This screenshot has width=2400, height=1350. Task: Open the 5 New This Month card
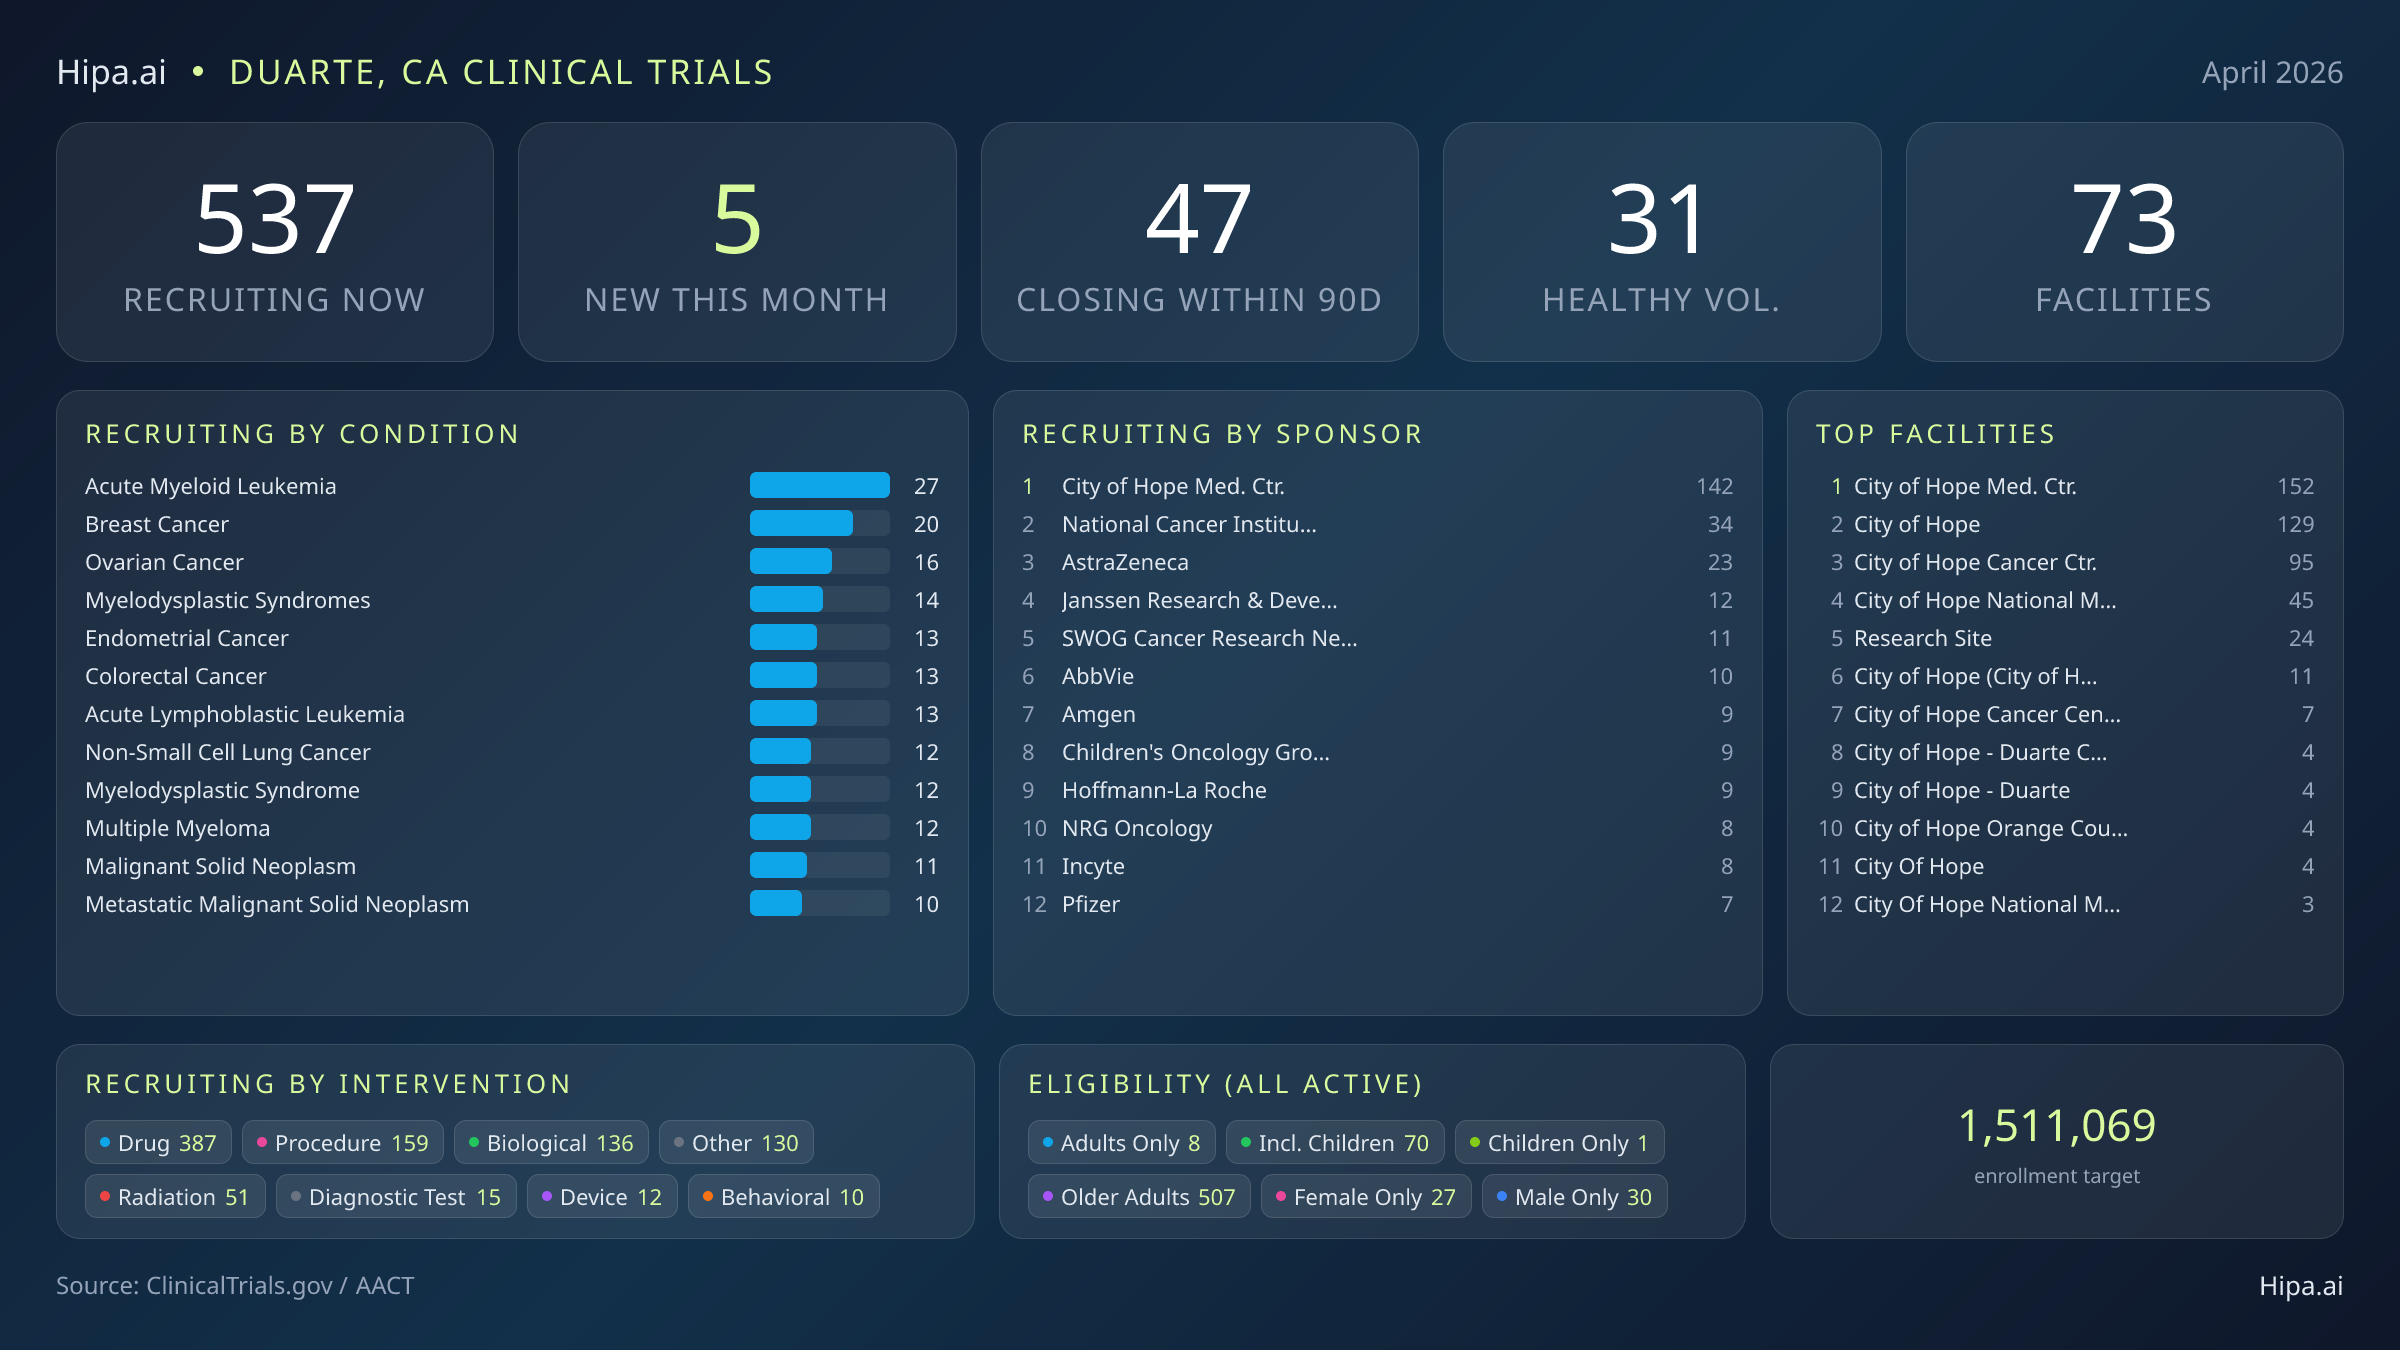click(x=737, y=242)
